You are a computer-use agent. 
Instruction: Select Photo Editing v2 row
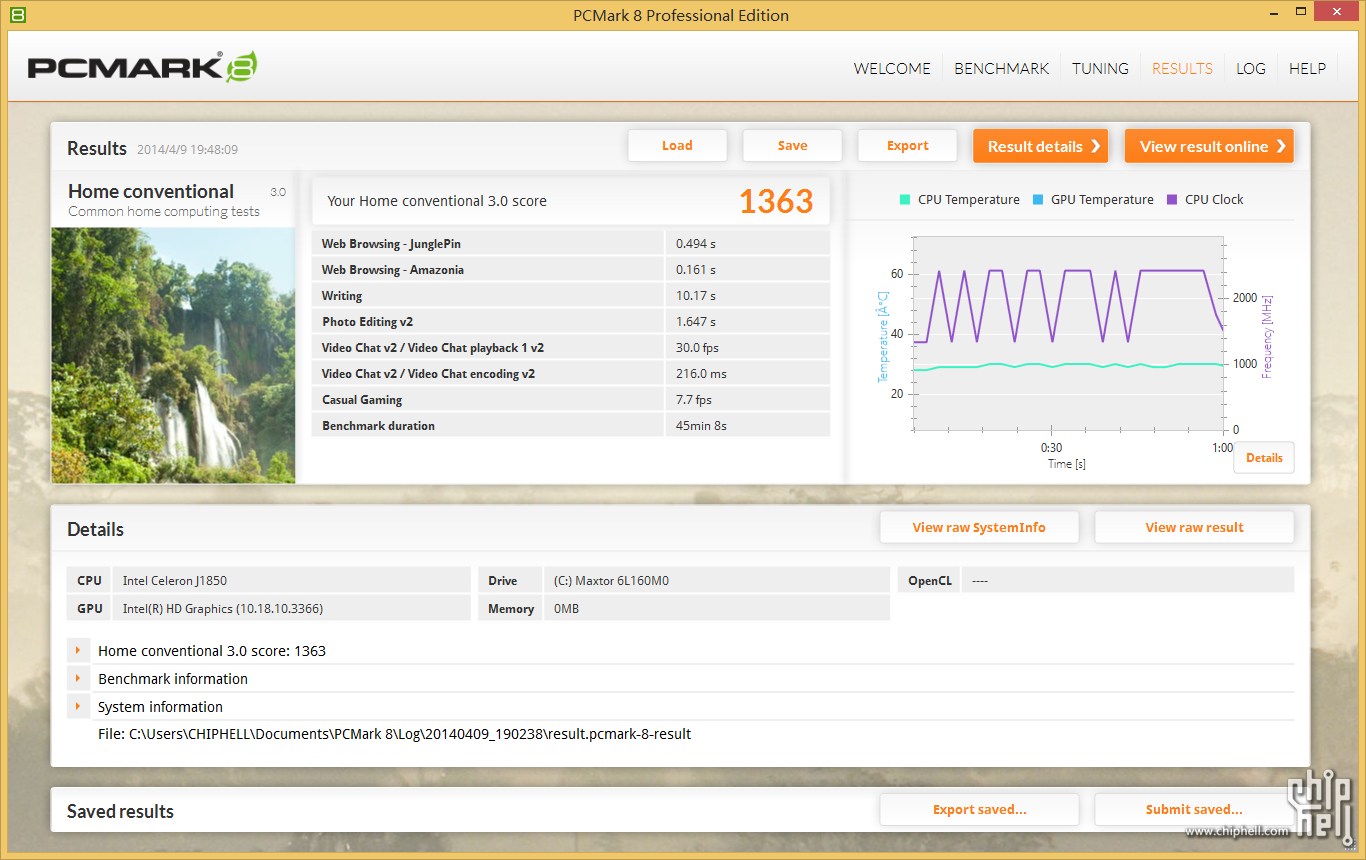(571, 321)
